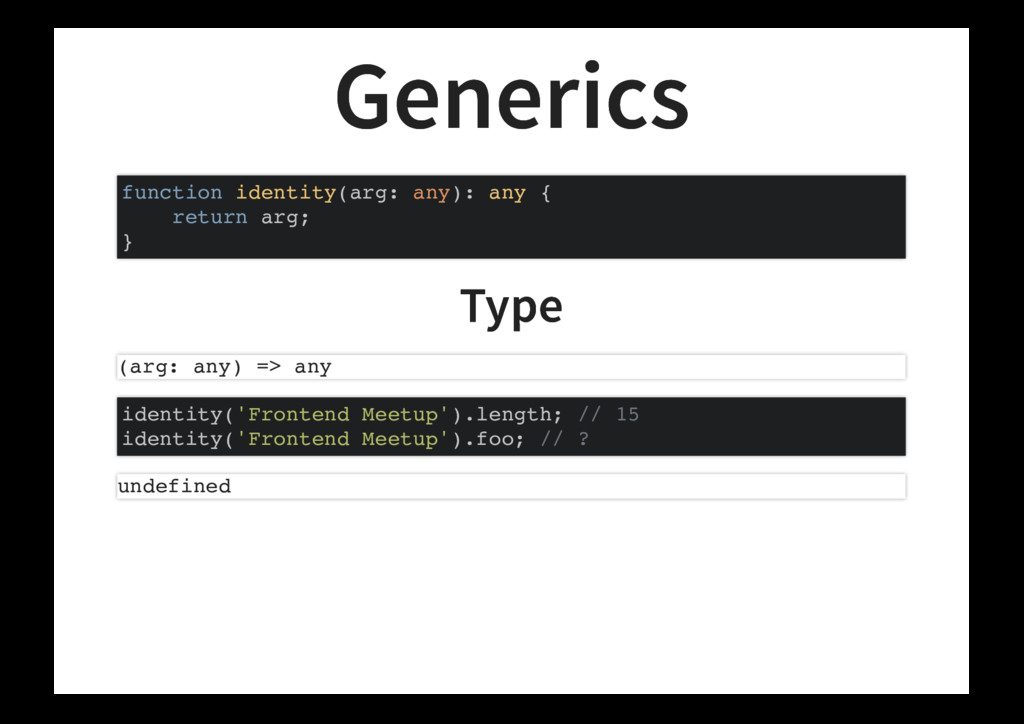Click the identity function name
This screenshot has height=724, width=1024.
point(285,193)
